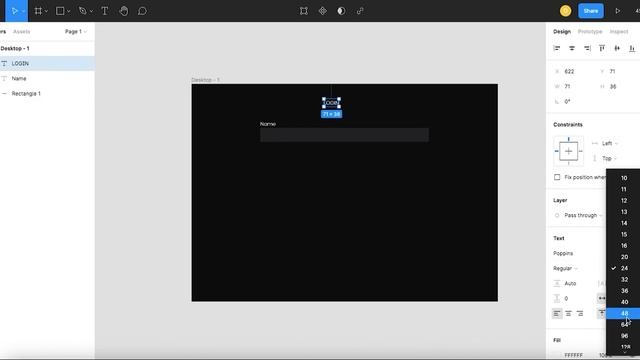Click Align right icon
The image size is (640, 360).
pos(587,48)
